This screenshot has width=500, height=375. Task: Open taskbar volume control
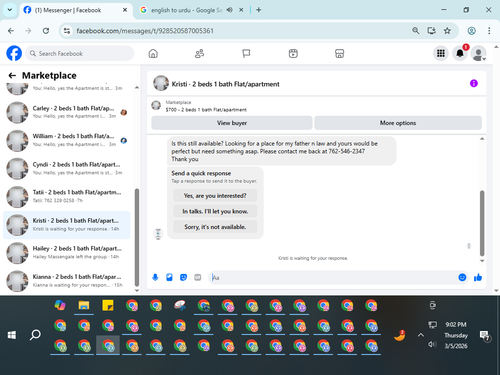[x=432, y=344]
